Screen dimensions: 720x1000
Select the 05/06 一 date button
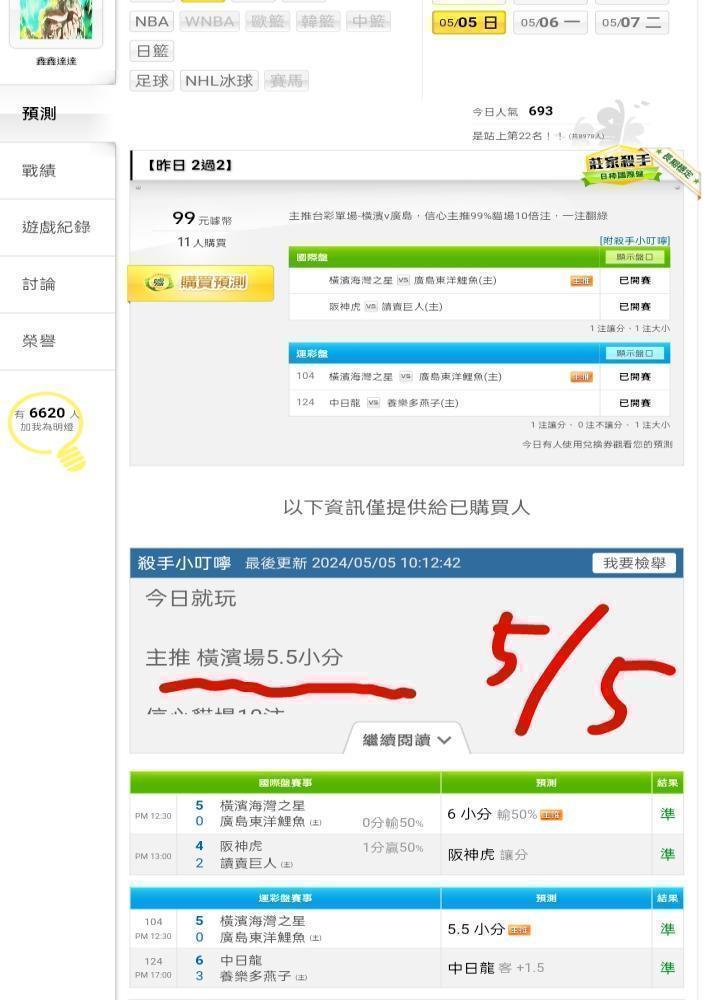[550, 22]
